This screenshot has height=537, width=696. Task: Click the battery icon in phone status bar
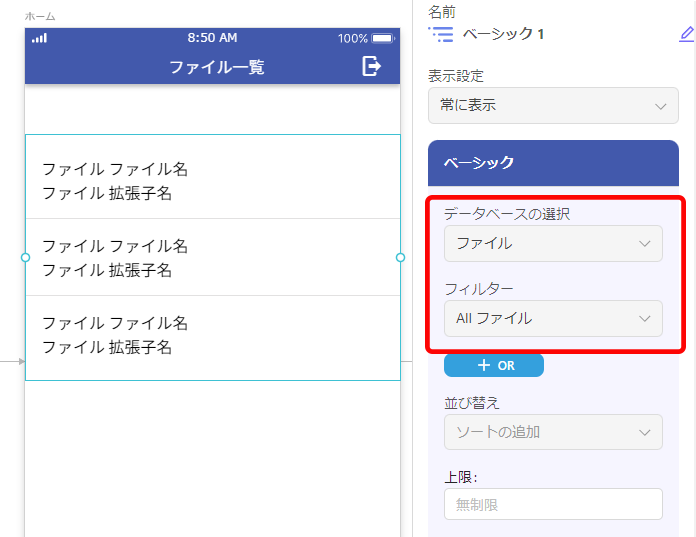coord(383,38)
